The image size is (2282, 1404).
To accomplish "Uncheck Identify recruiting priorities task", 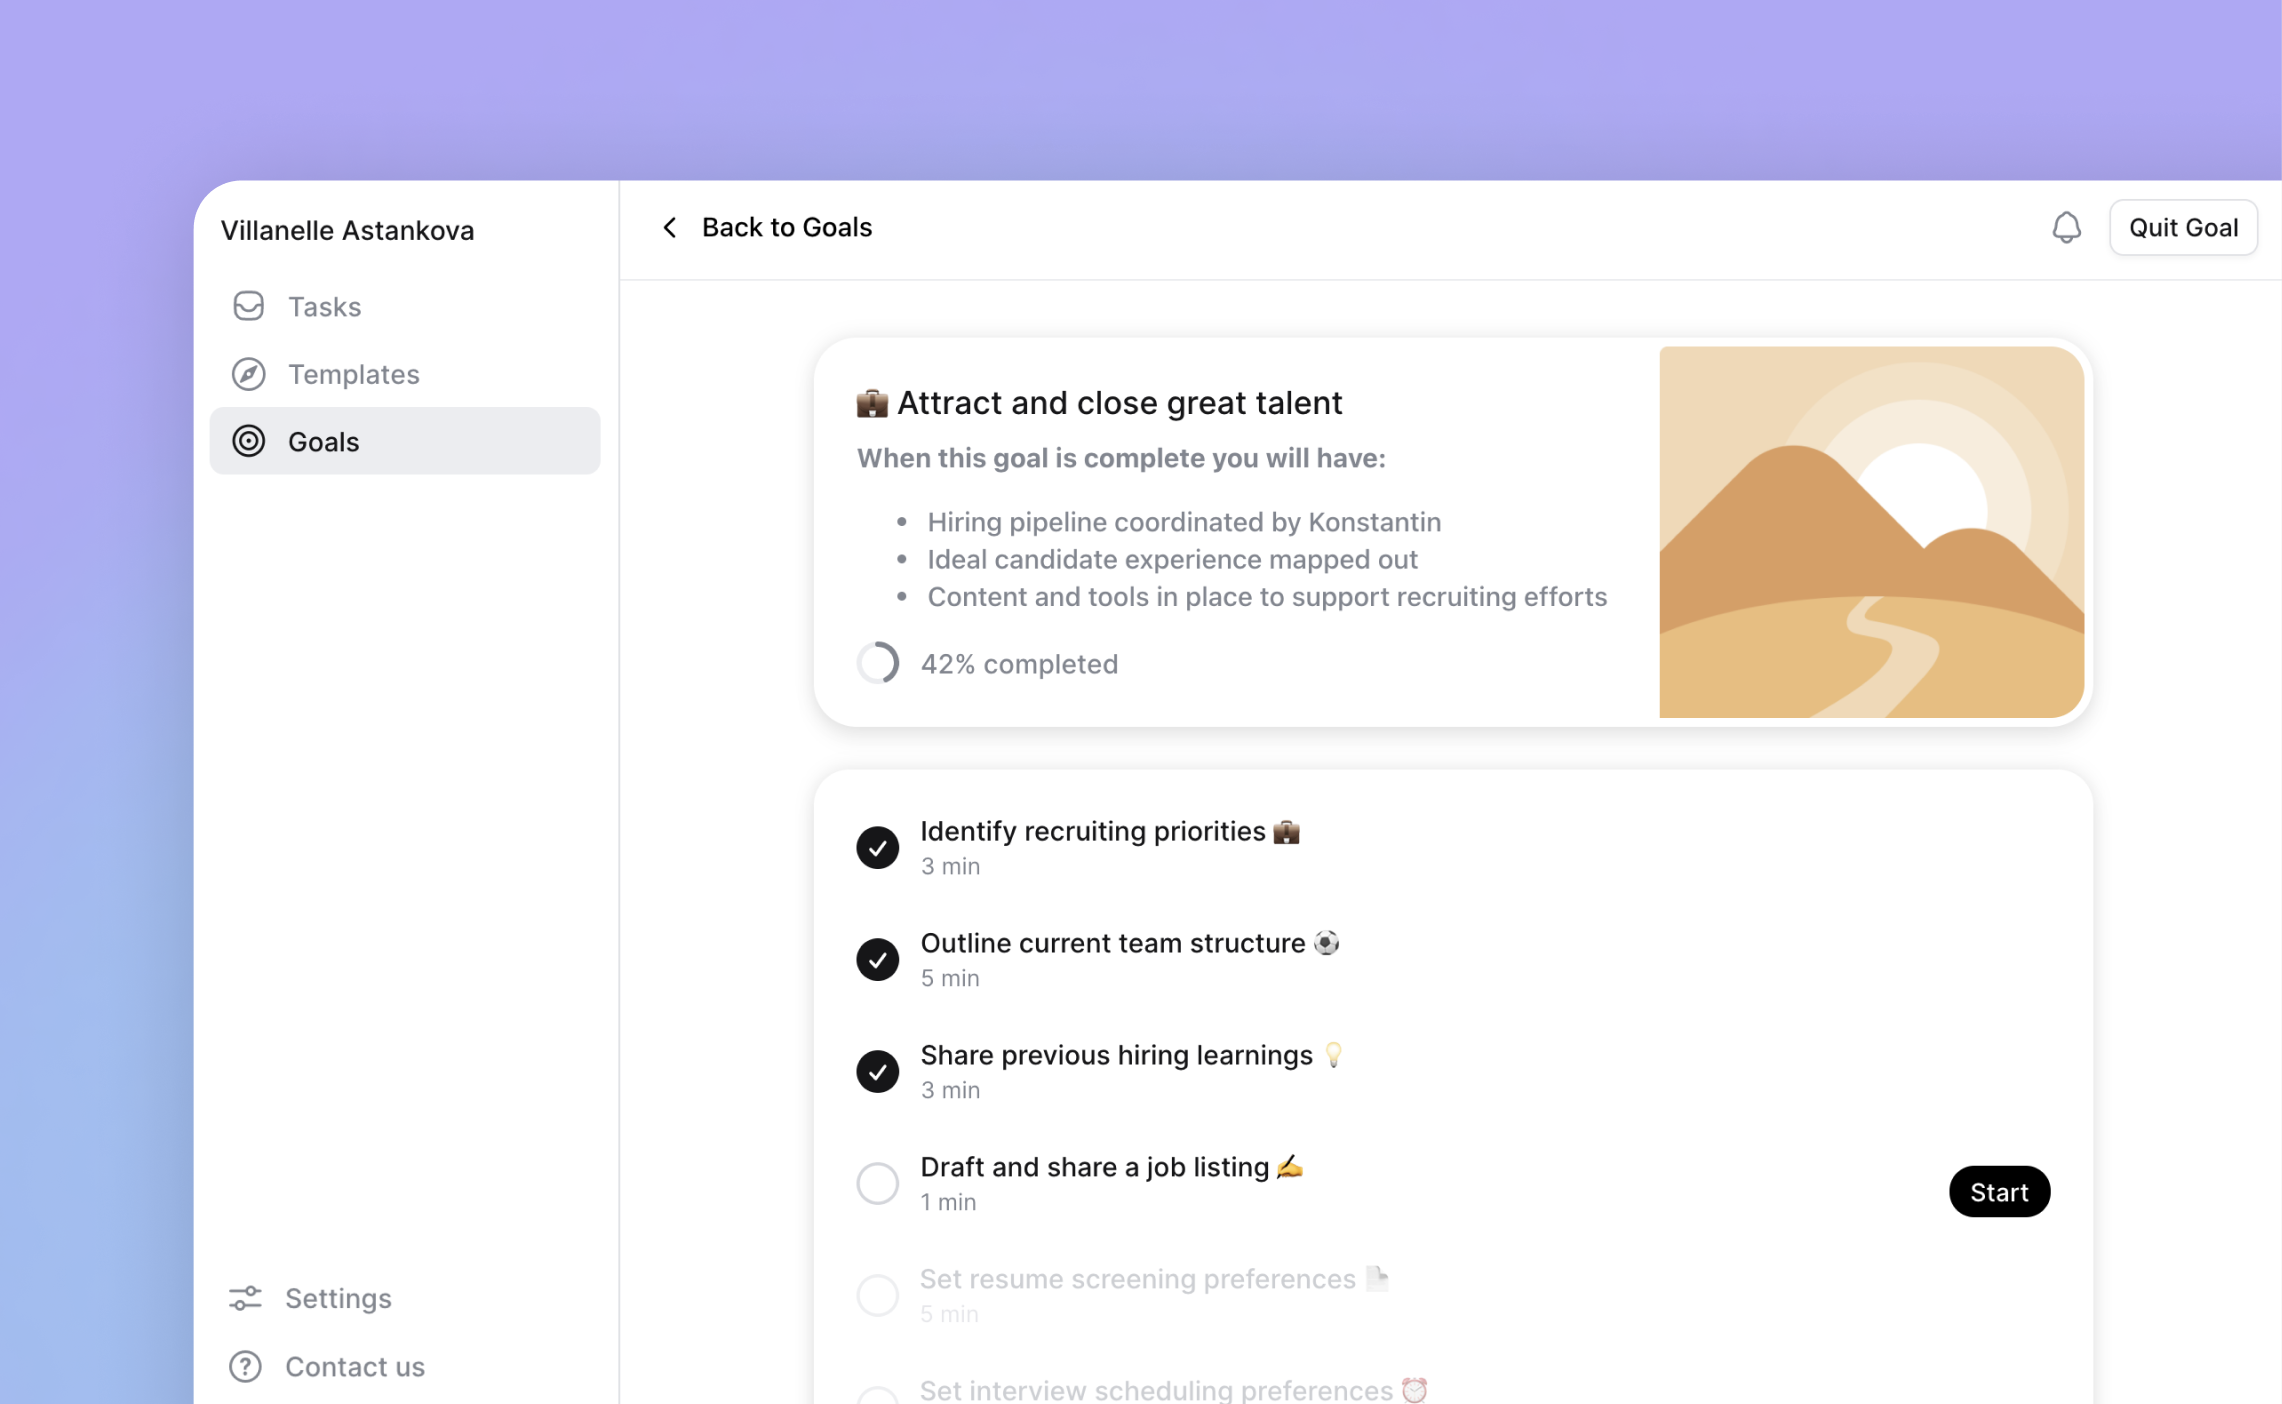I will 877,848.
